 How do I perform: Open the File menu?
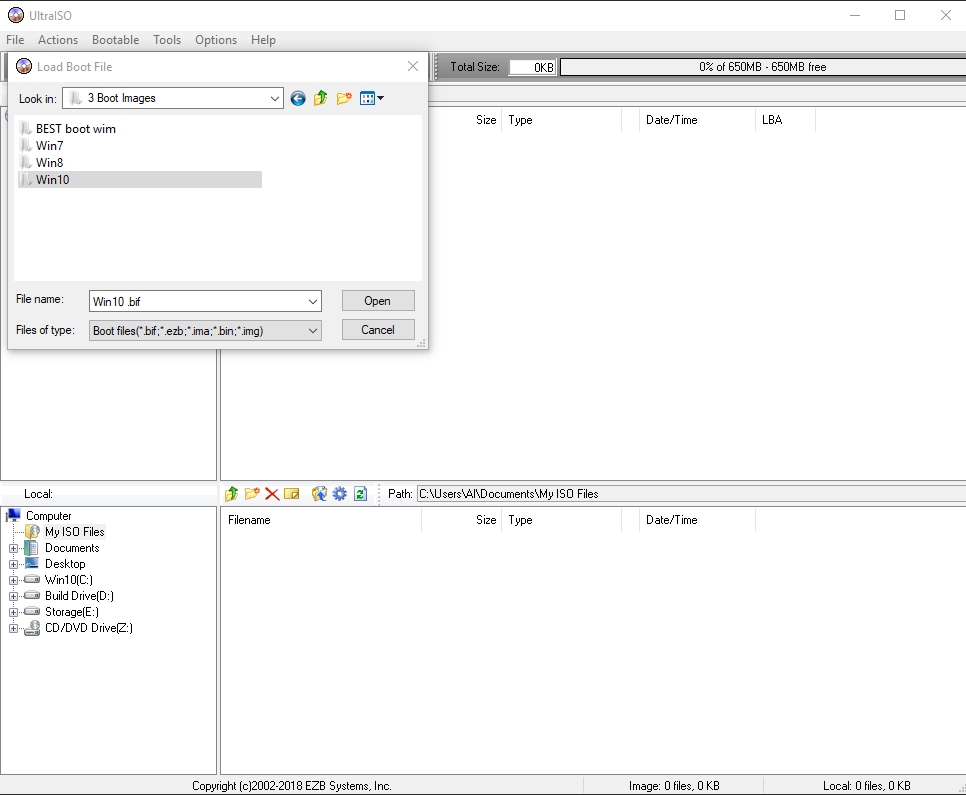click(x=15, y=40)
